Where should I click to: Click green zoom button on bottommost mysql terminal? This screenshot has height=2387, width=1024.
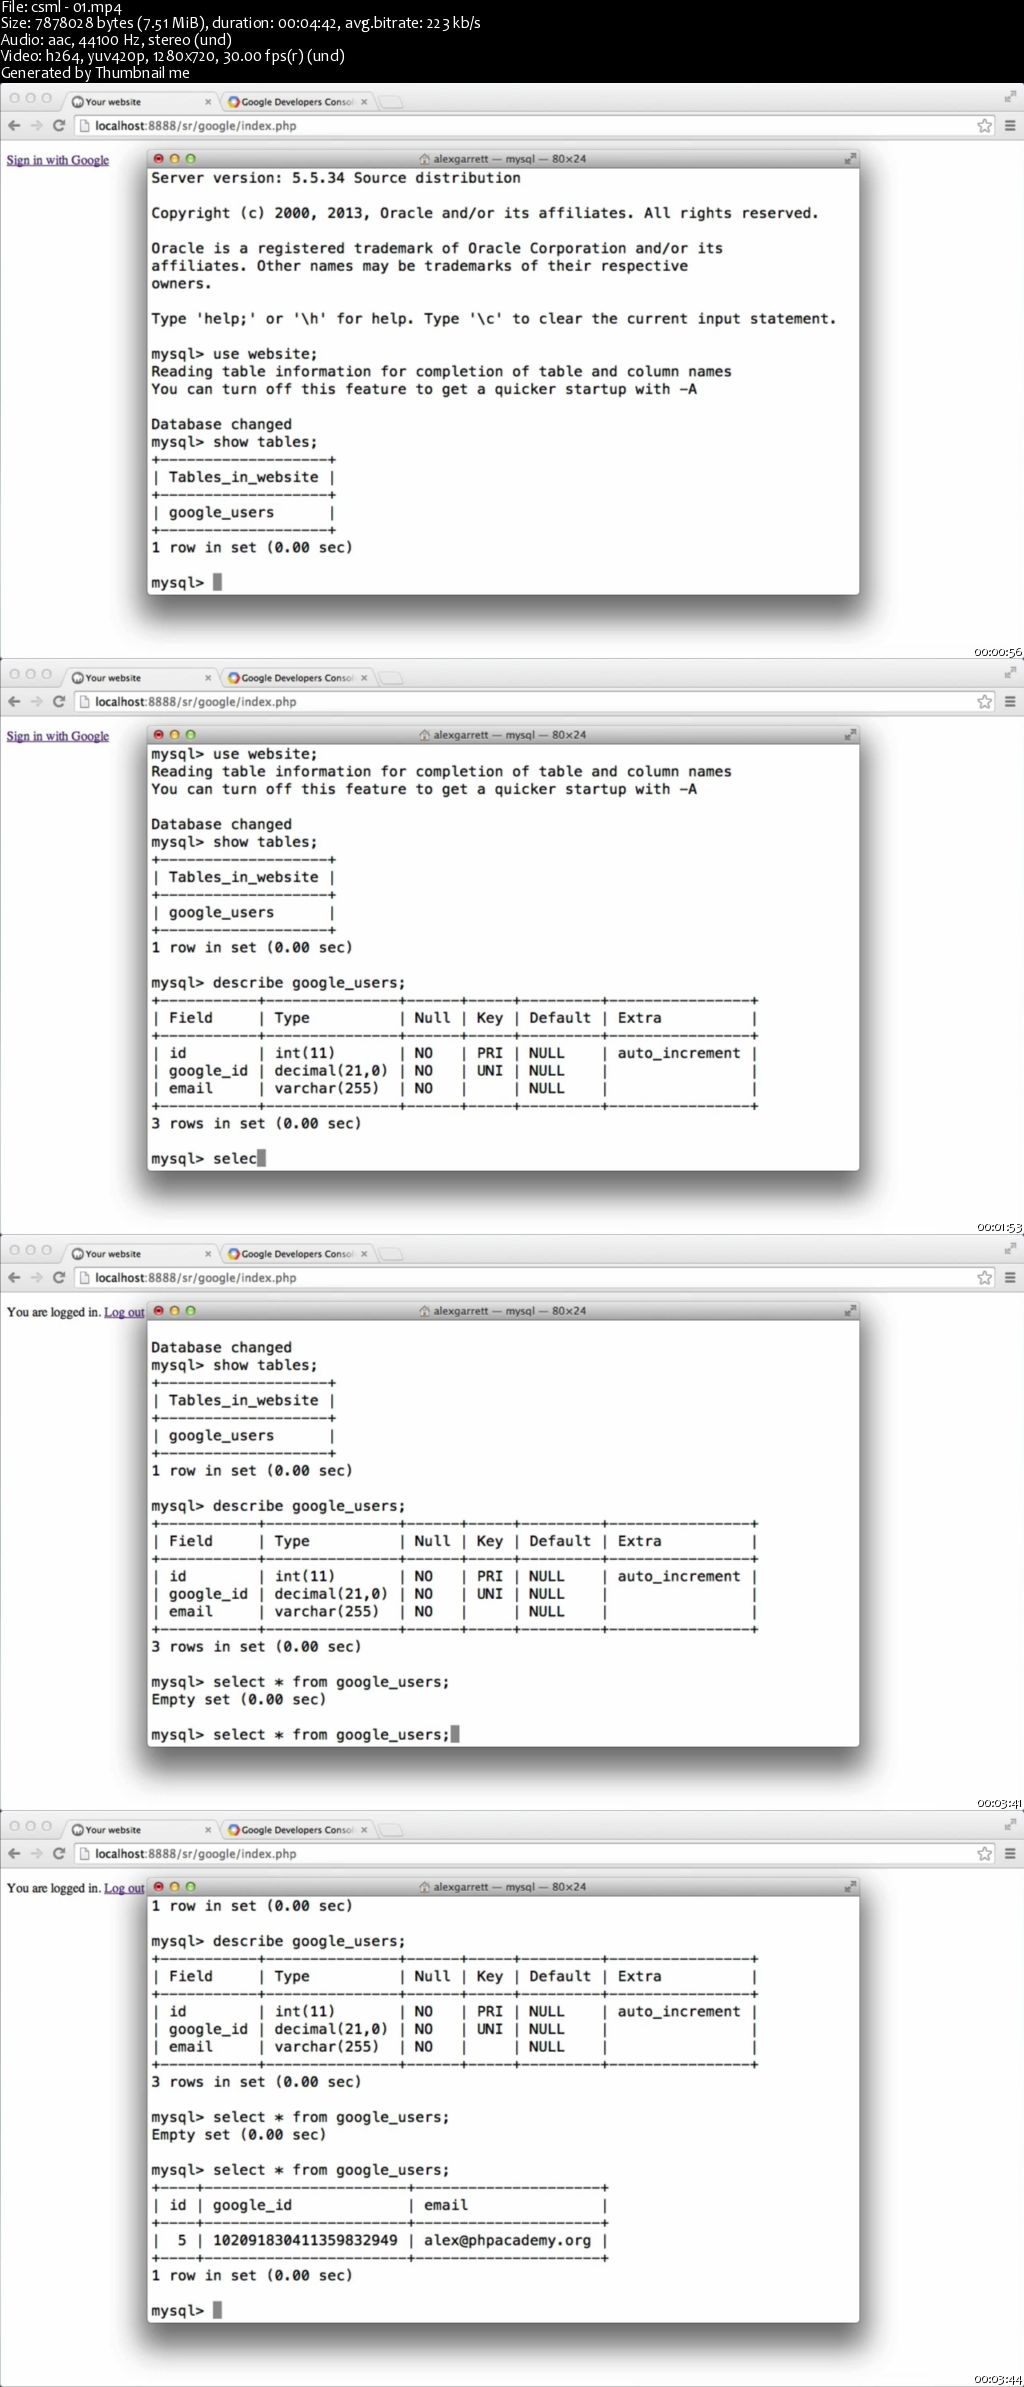click(191, 1887)
